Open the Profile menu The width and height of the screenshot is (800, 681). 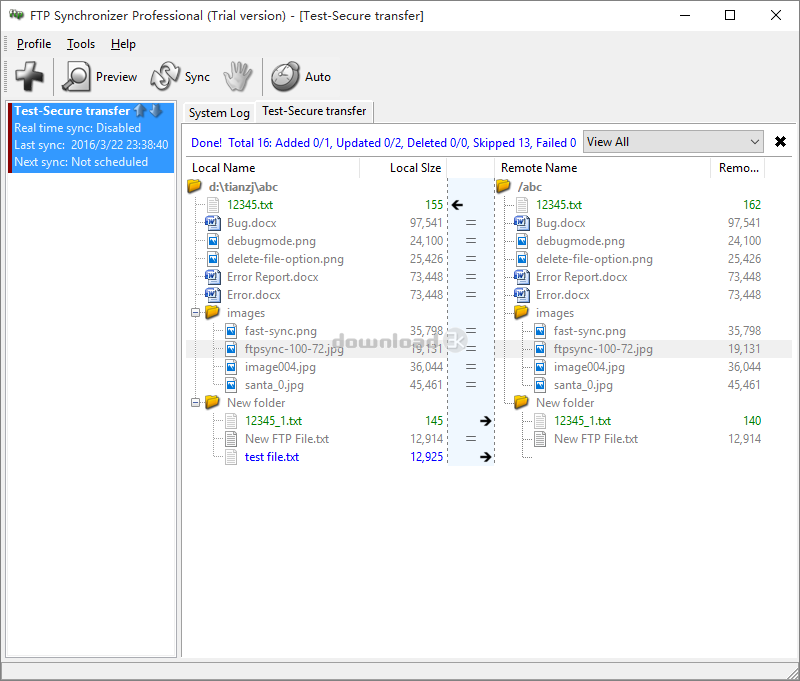pyautogui.click(x=34, y=44)
